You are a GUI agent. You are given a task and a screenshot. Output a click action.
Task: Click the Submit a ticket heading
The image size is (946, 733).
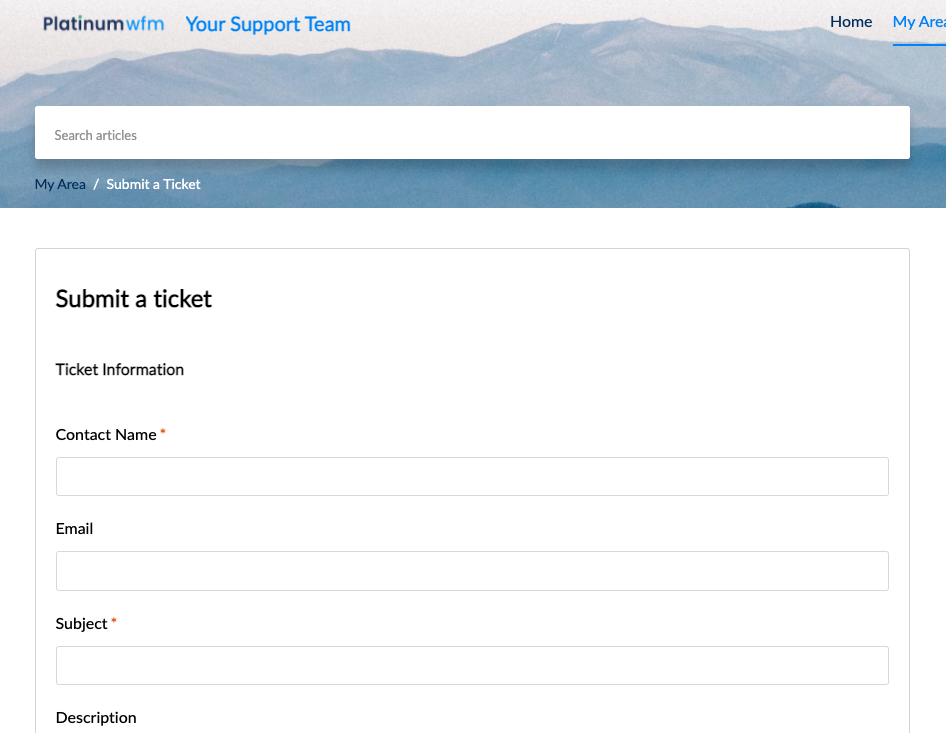click(x=134, y=299)
